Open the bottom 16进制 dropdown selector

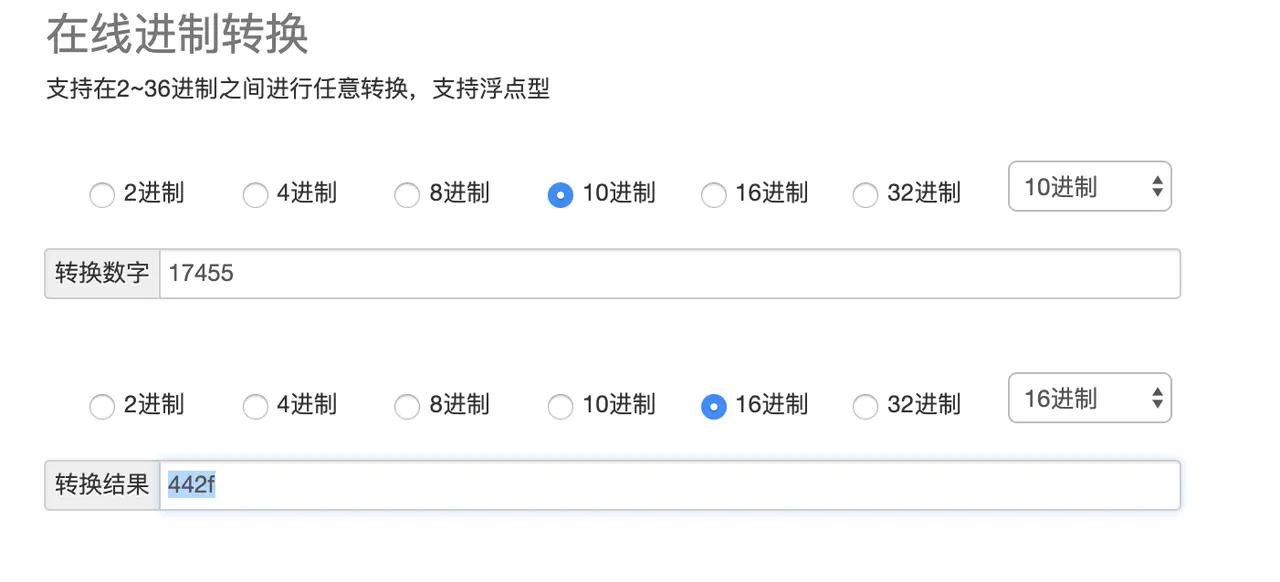click(x=1089, y=398)
